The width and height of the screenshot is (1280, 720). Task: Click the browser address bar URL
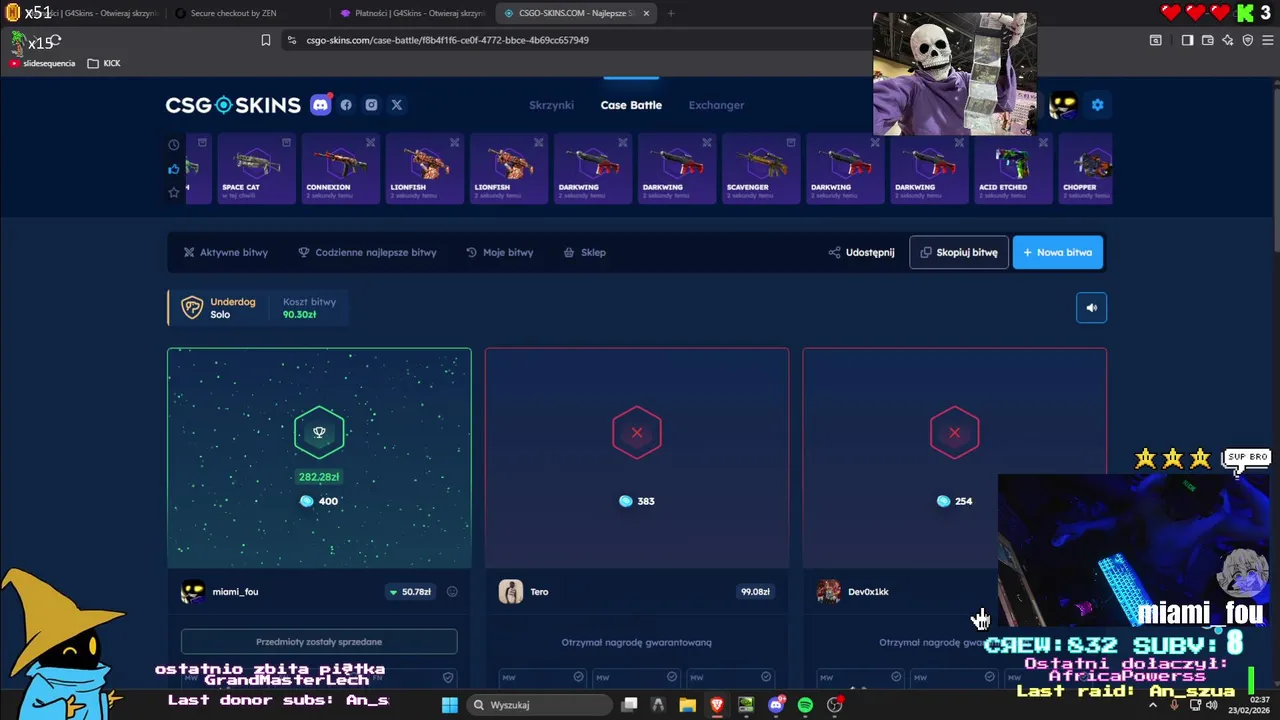coord(447,40)
